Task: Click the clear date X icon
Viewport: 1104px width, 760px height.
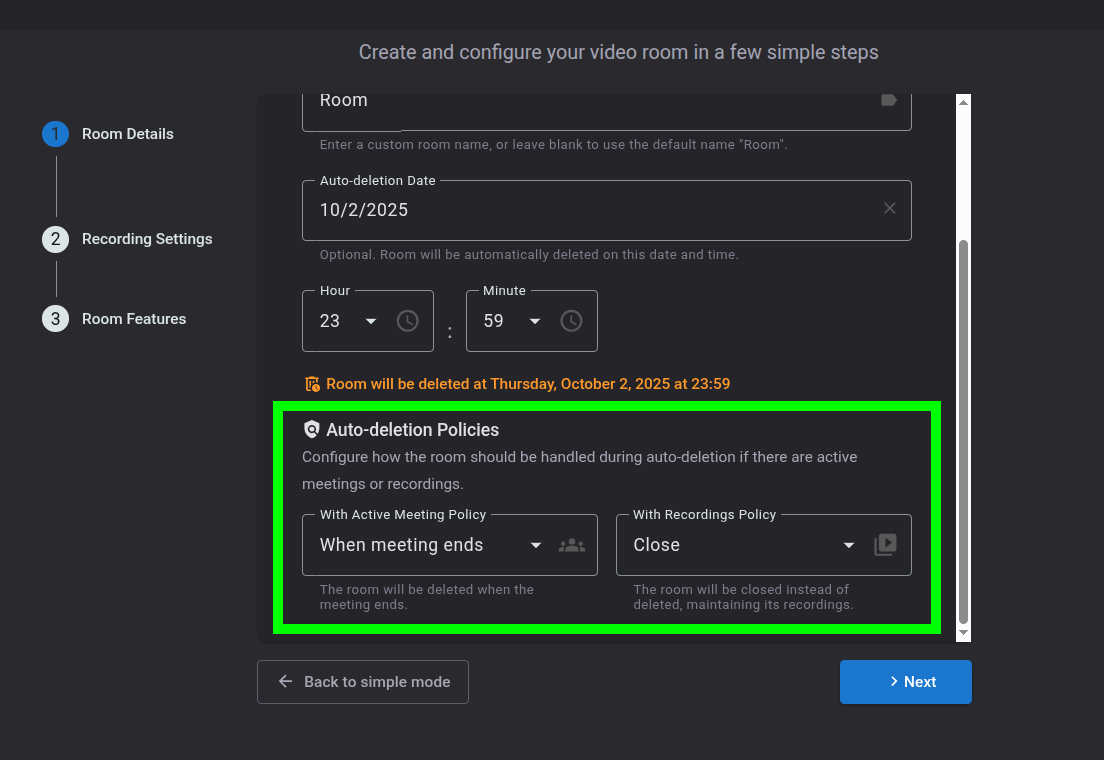Action: [889, 209]
